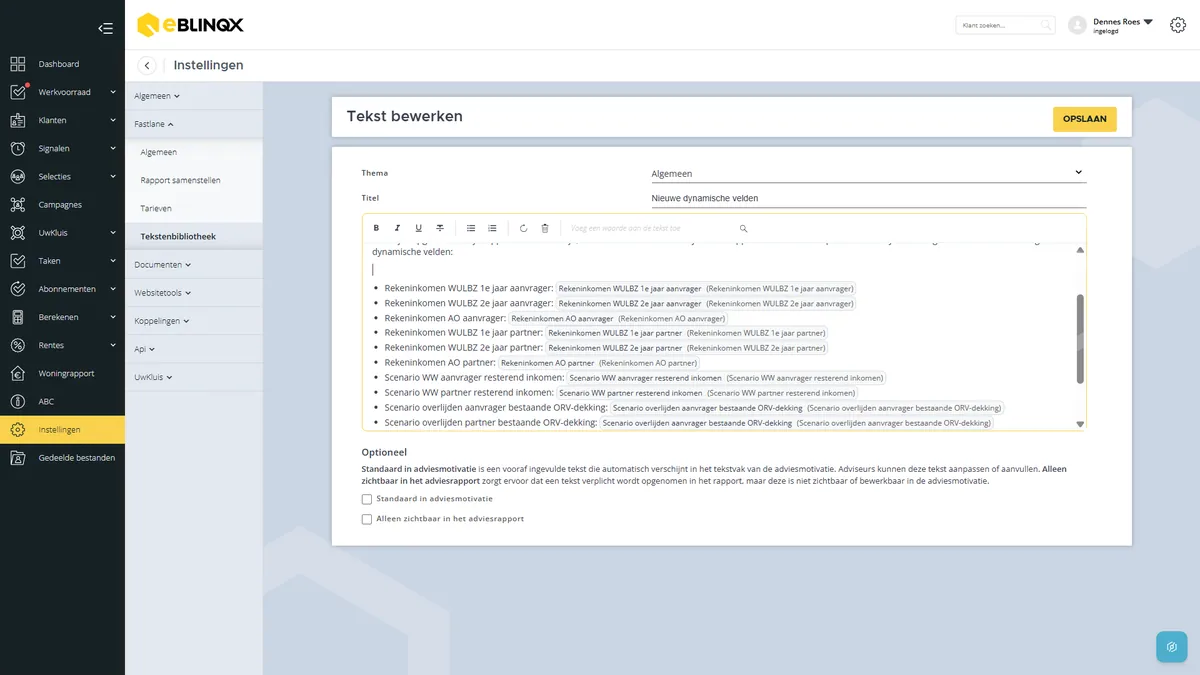Insert a numbered list
Screen dimensions: 1200x675
(x=492, y=228)
